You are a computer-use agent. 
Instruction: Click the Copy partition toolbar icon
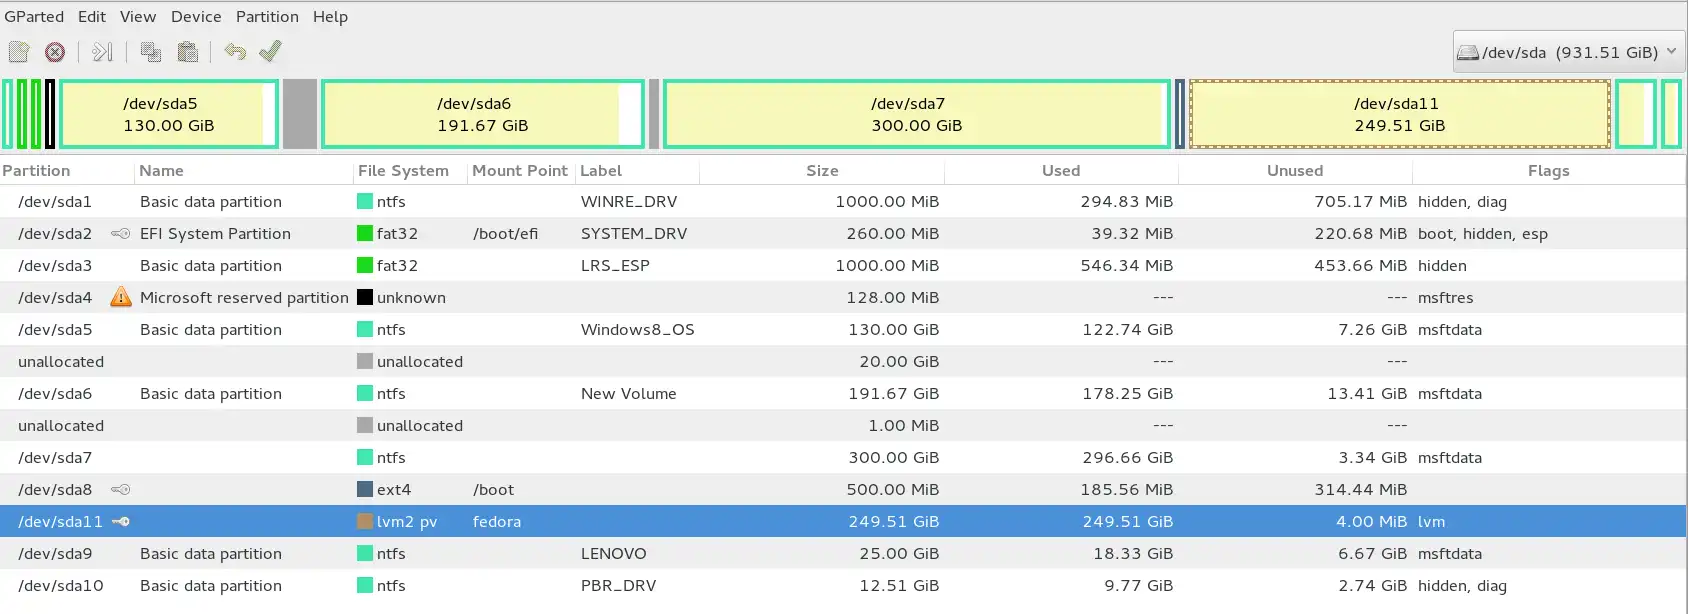(151, 52)
